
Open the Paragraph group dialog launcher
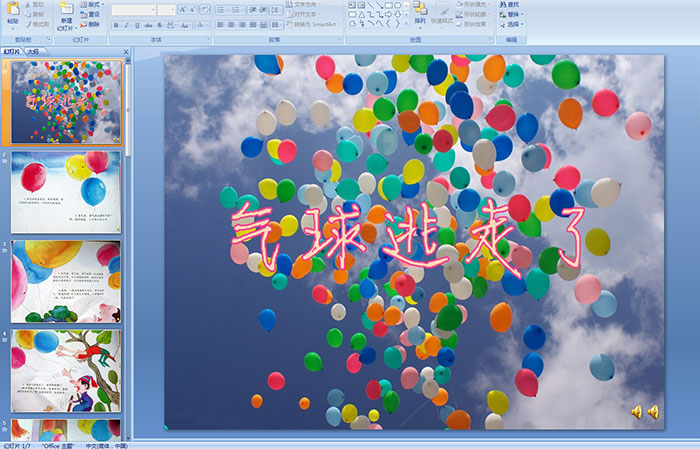pyautogui.click(x=340, y=39)
